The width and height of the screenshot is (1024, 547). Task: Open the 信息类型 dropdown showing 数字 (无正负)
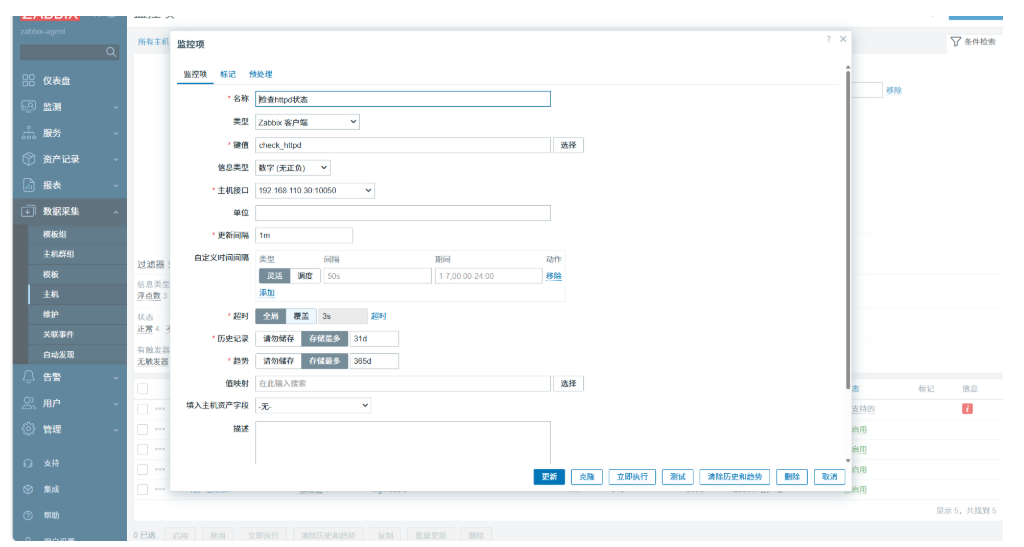[293, 168]
